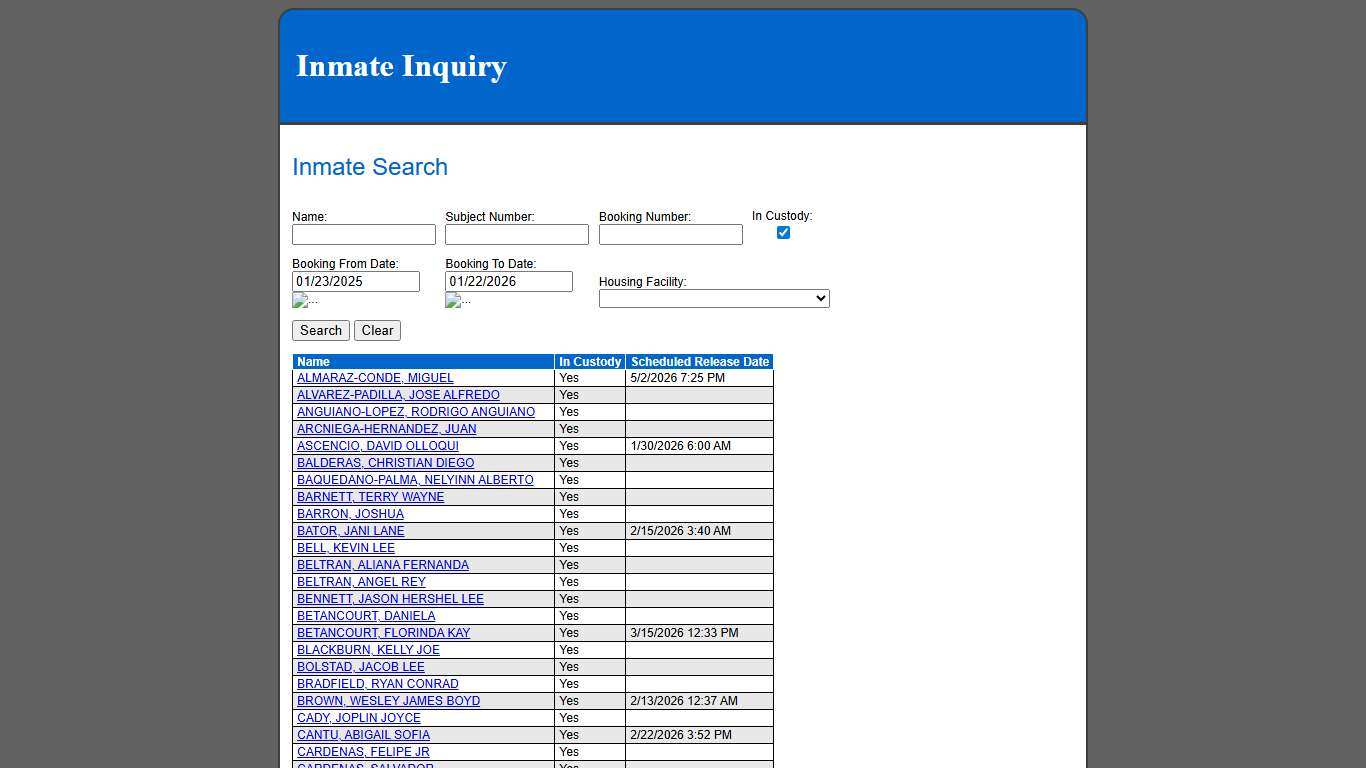
Task: View BATOR, JANI LANE details
Action: [x=350, y=531]
